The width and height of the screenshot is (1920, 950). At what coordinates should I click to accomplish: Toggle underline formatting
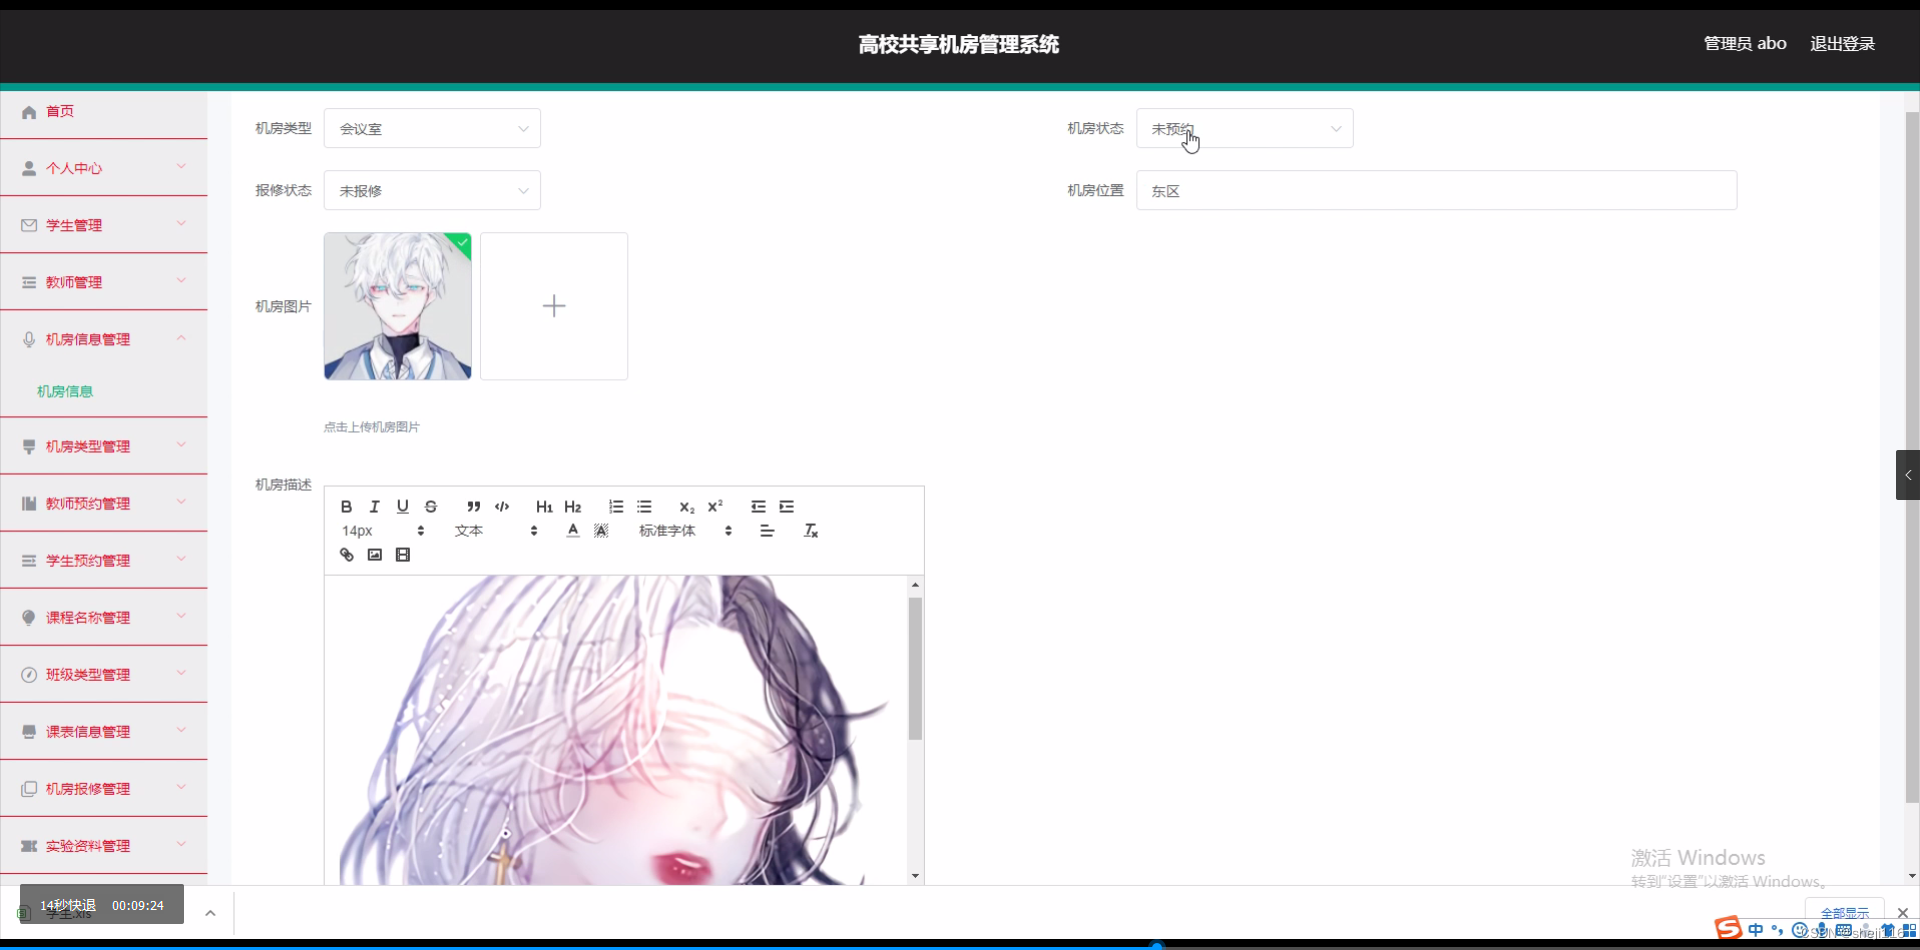402,506
